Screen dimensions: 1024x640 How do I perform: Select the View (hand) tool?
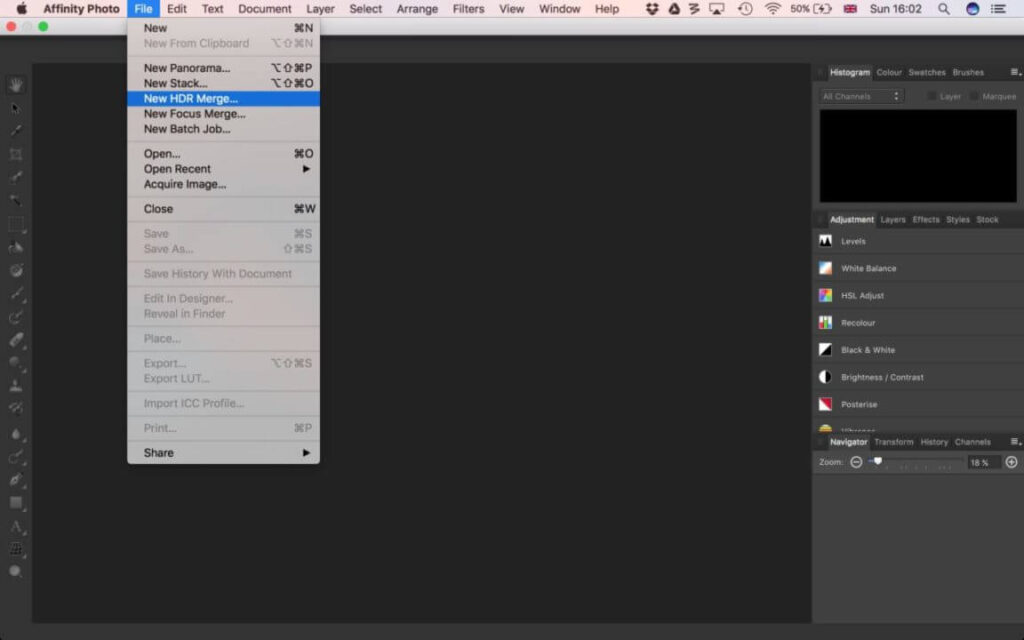click(x=16, y=84)
